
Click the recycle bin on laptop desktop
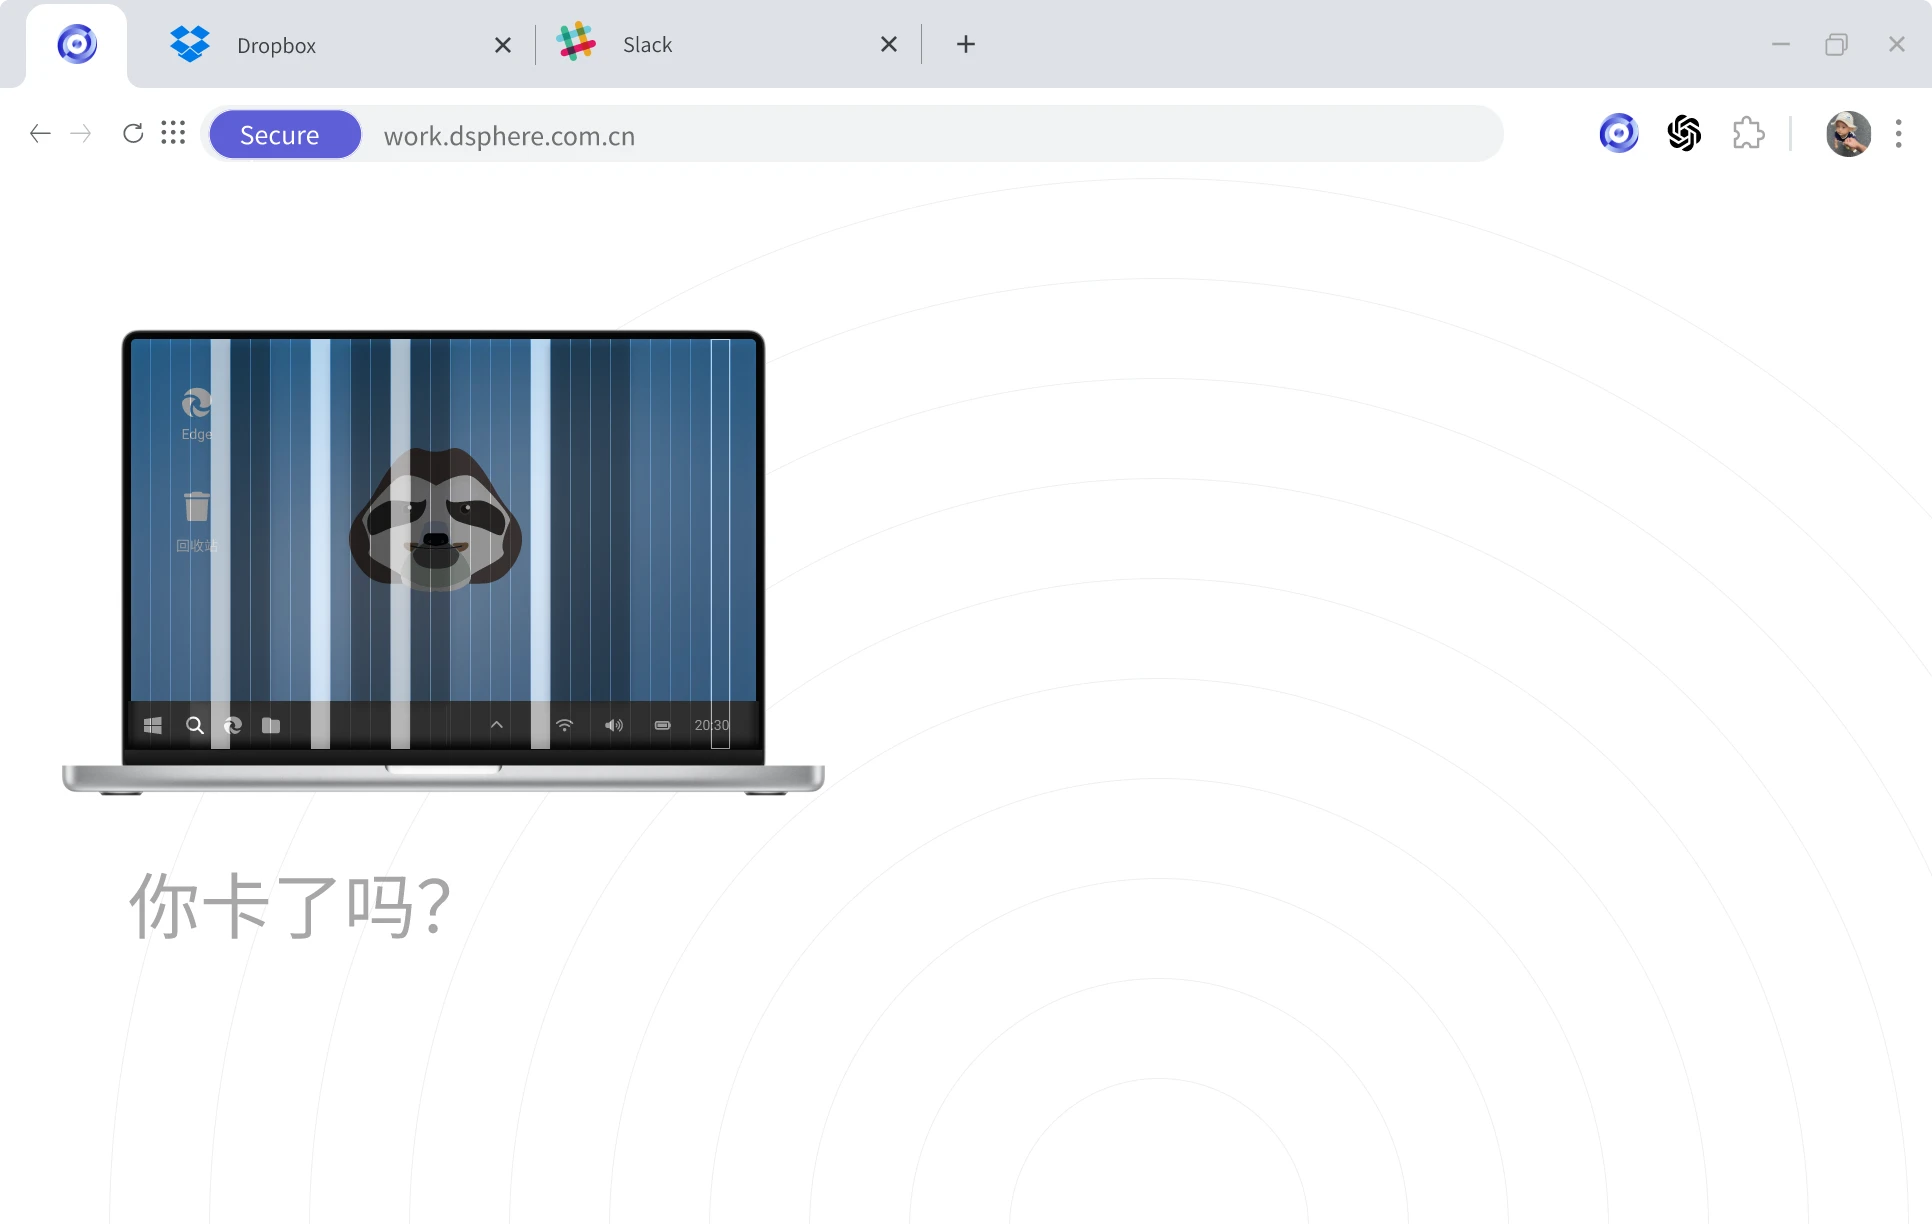coord(197,508)
